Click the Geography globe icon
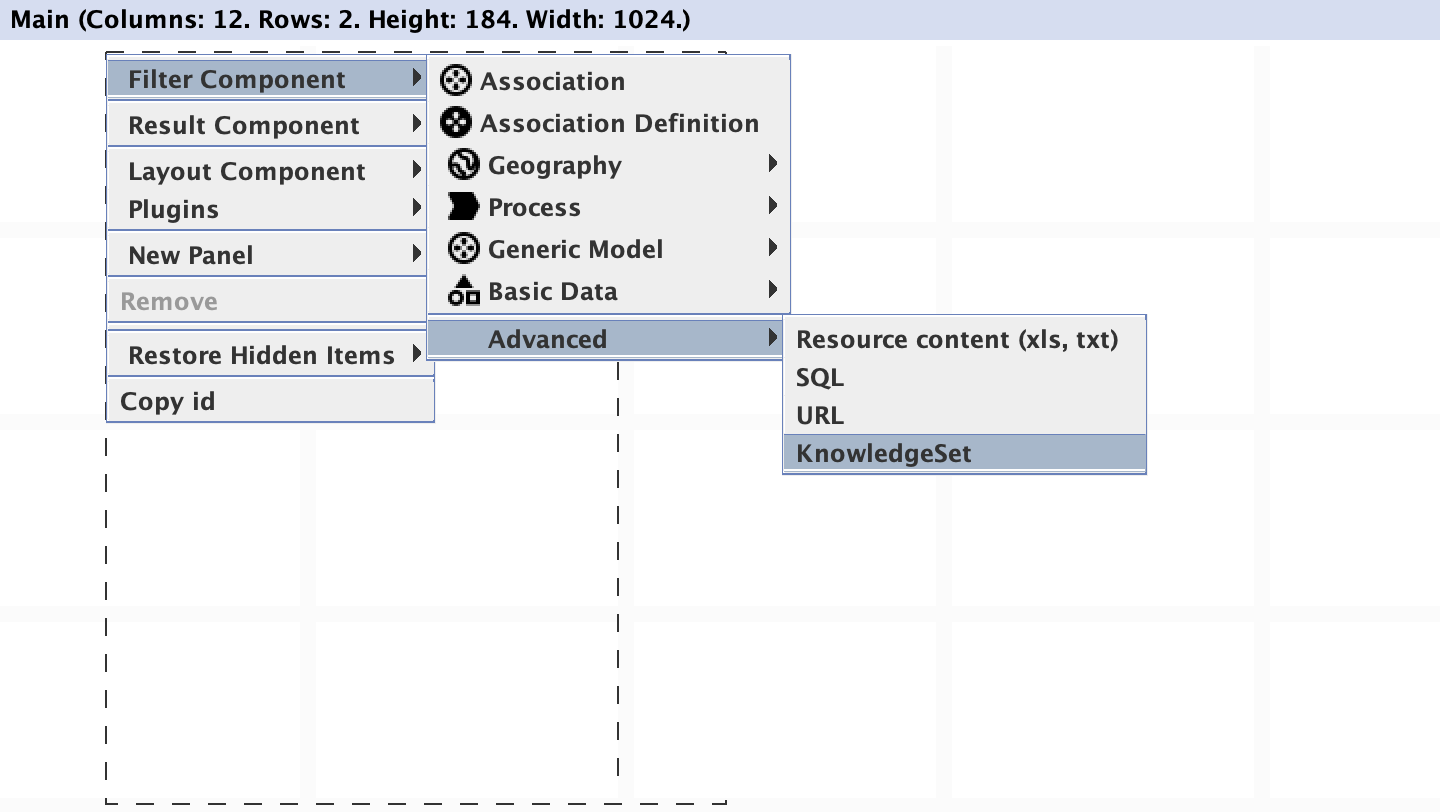 click(x=463, y=165)
